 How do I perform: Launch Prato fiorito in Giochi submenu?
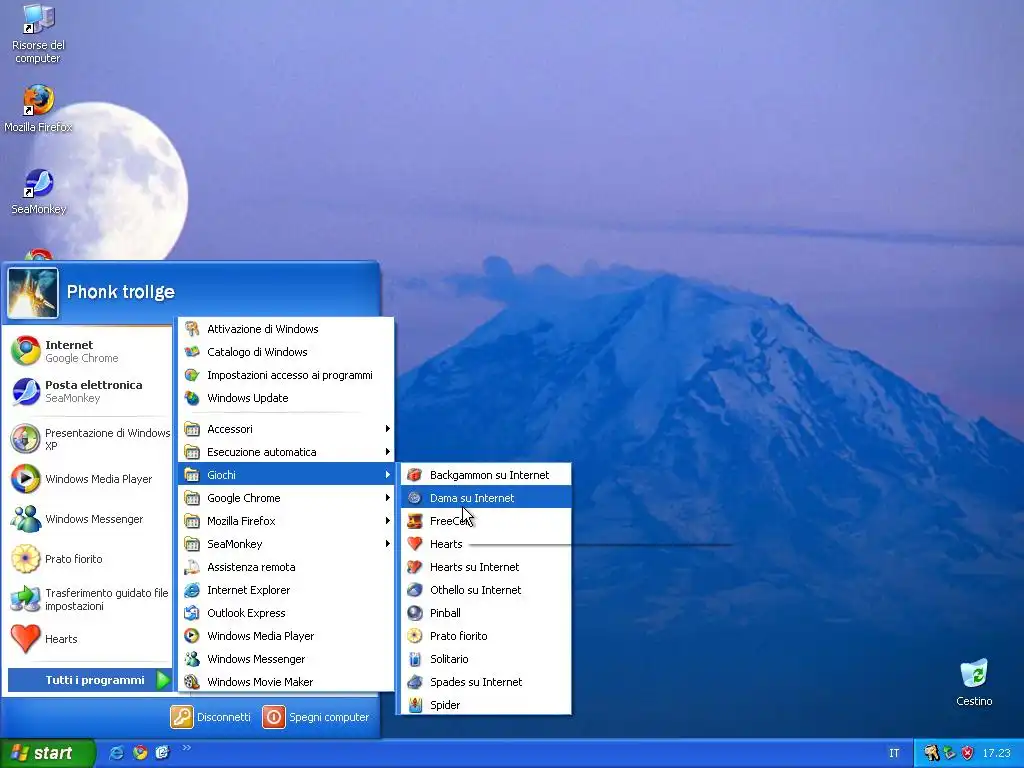pos(486,636)
